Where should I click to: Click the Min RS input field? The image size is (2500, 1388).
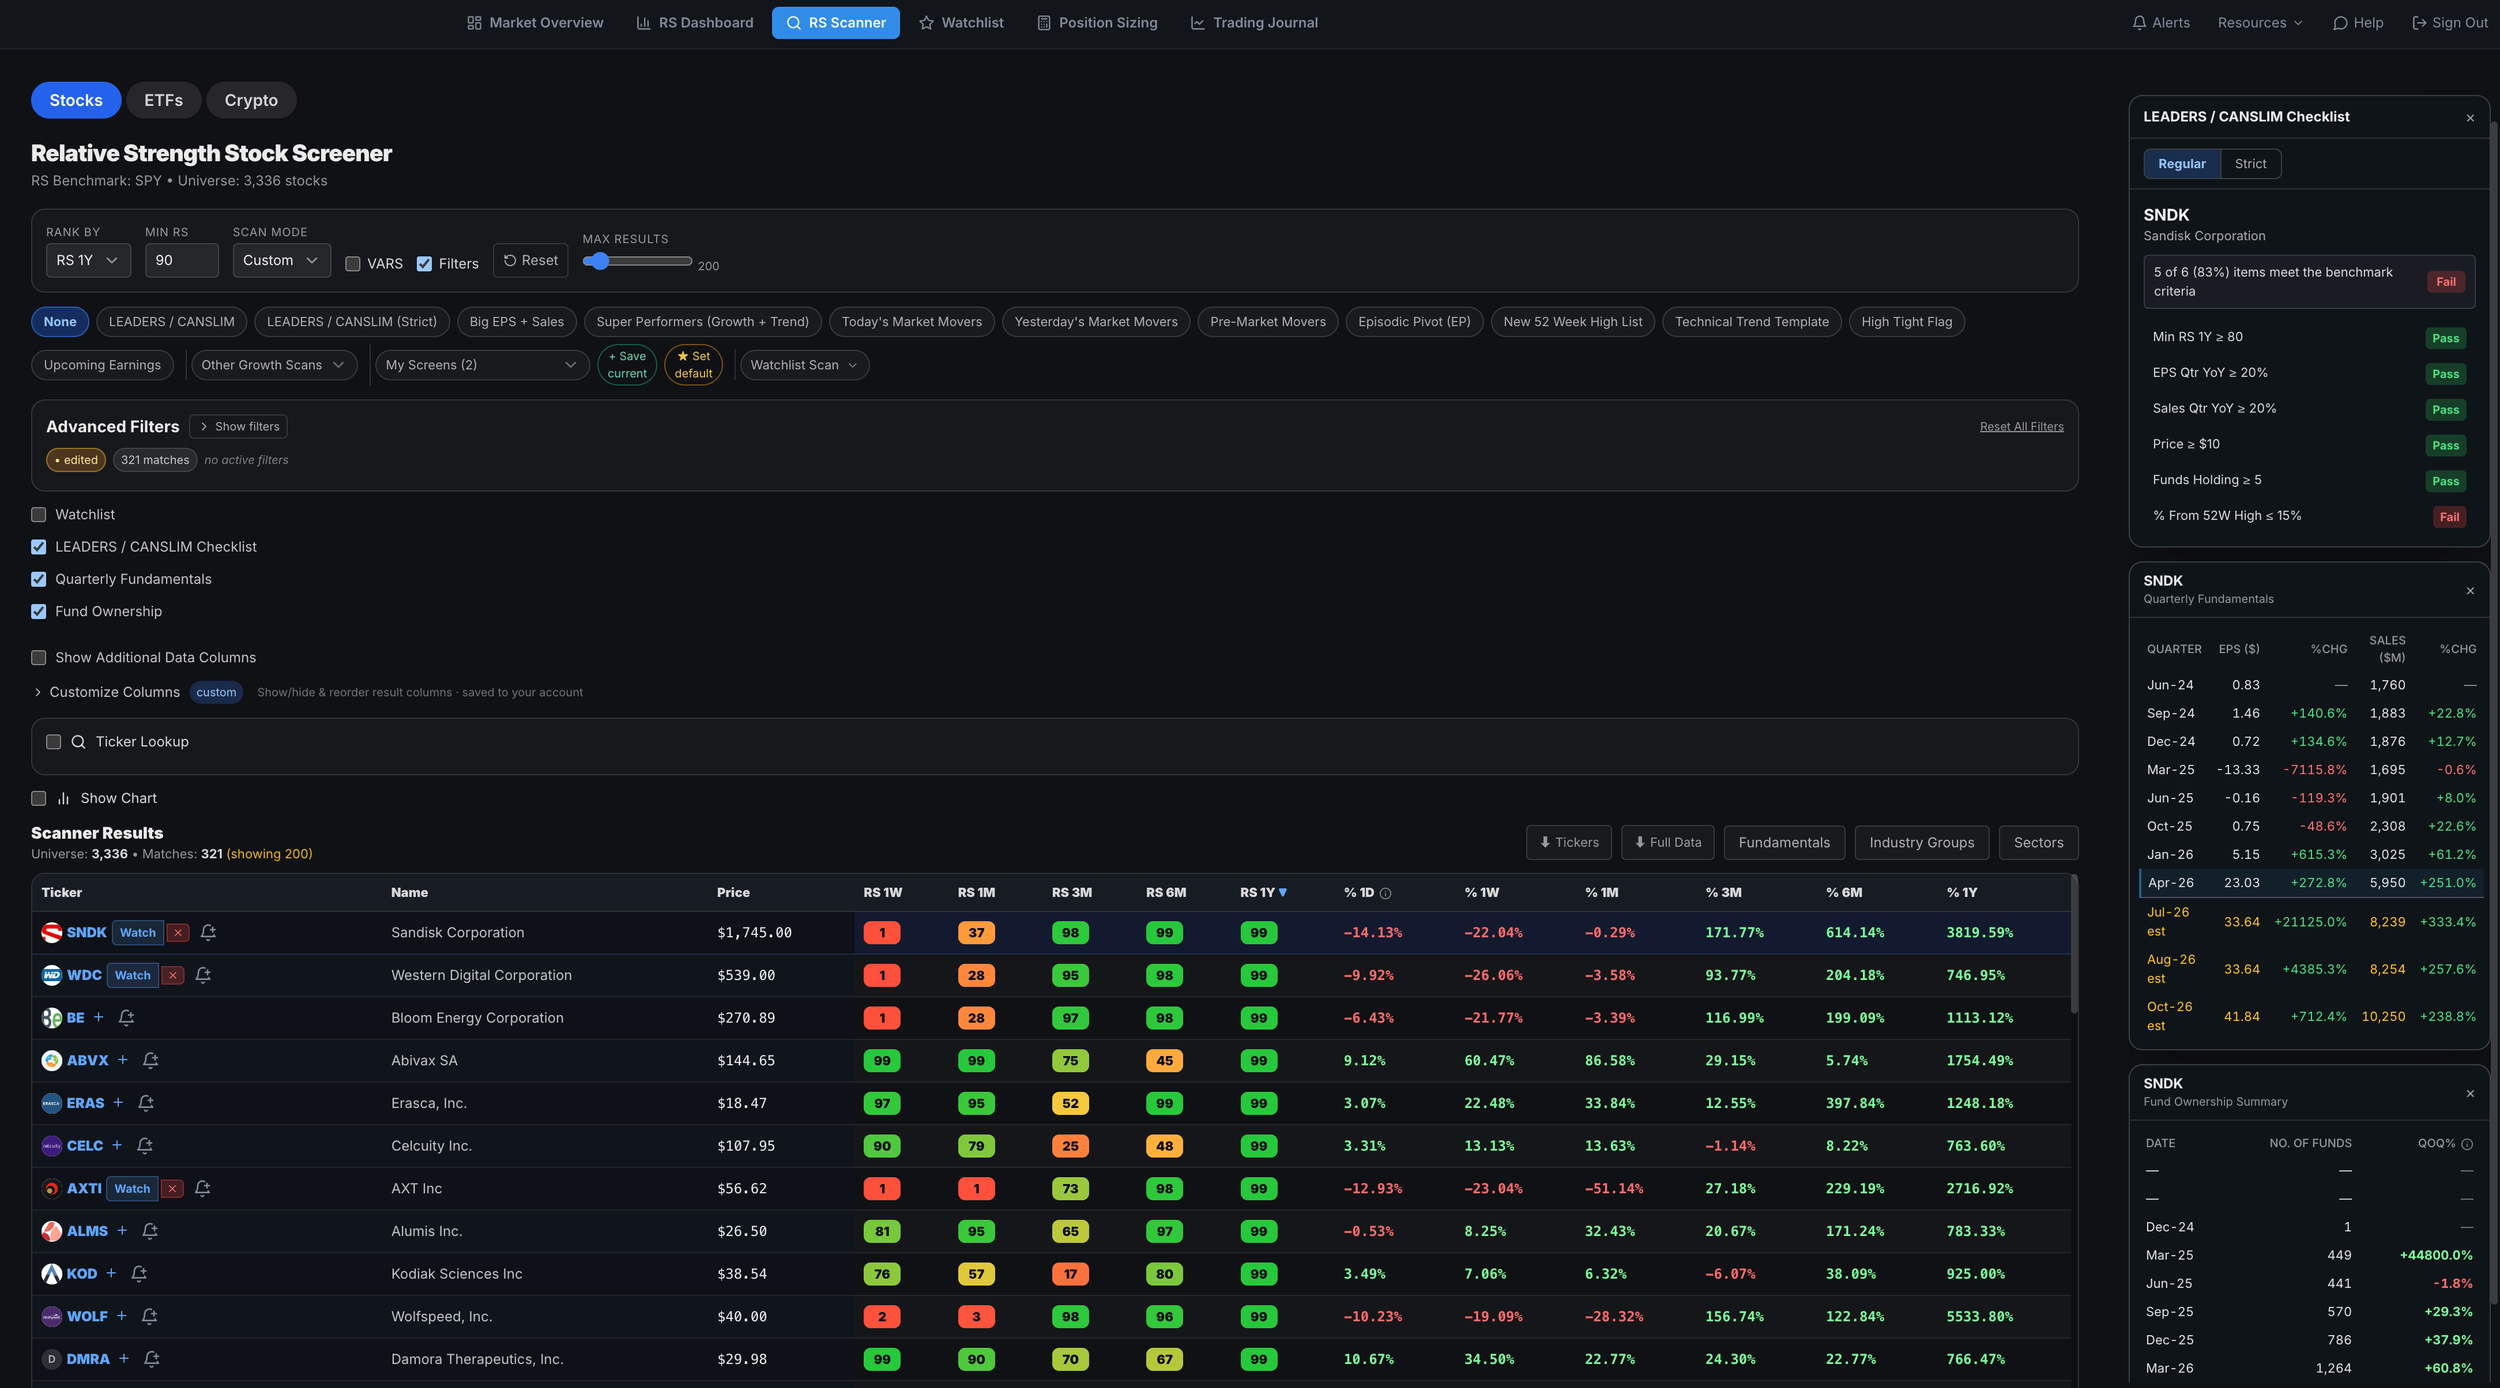[181, 260]
